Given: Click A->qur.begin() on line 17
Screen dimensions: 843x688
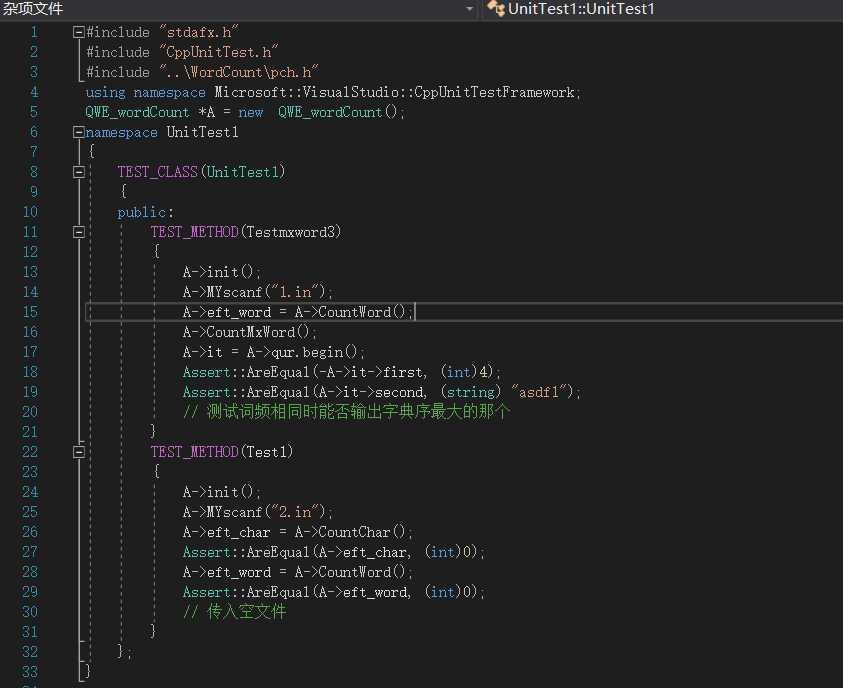Looking at the screenshot, I should point(305,352).
